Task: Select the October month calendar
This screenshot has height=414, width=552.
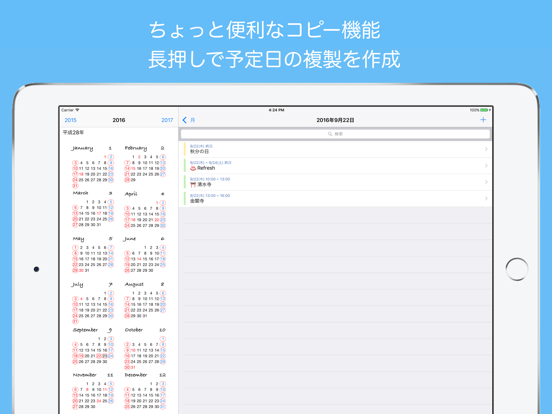Action: pyautogui.click(x=145, y=348)
